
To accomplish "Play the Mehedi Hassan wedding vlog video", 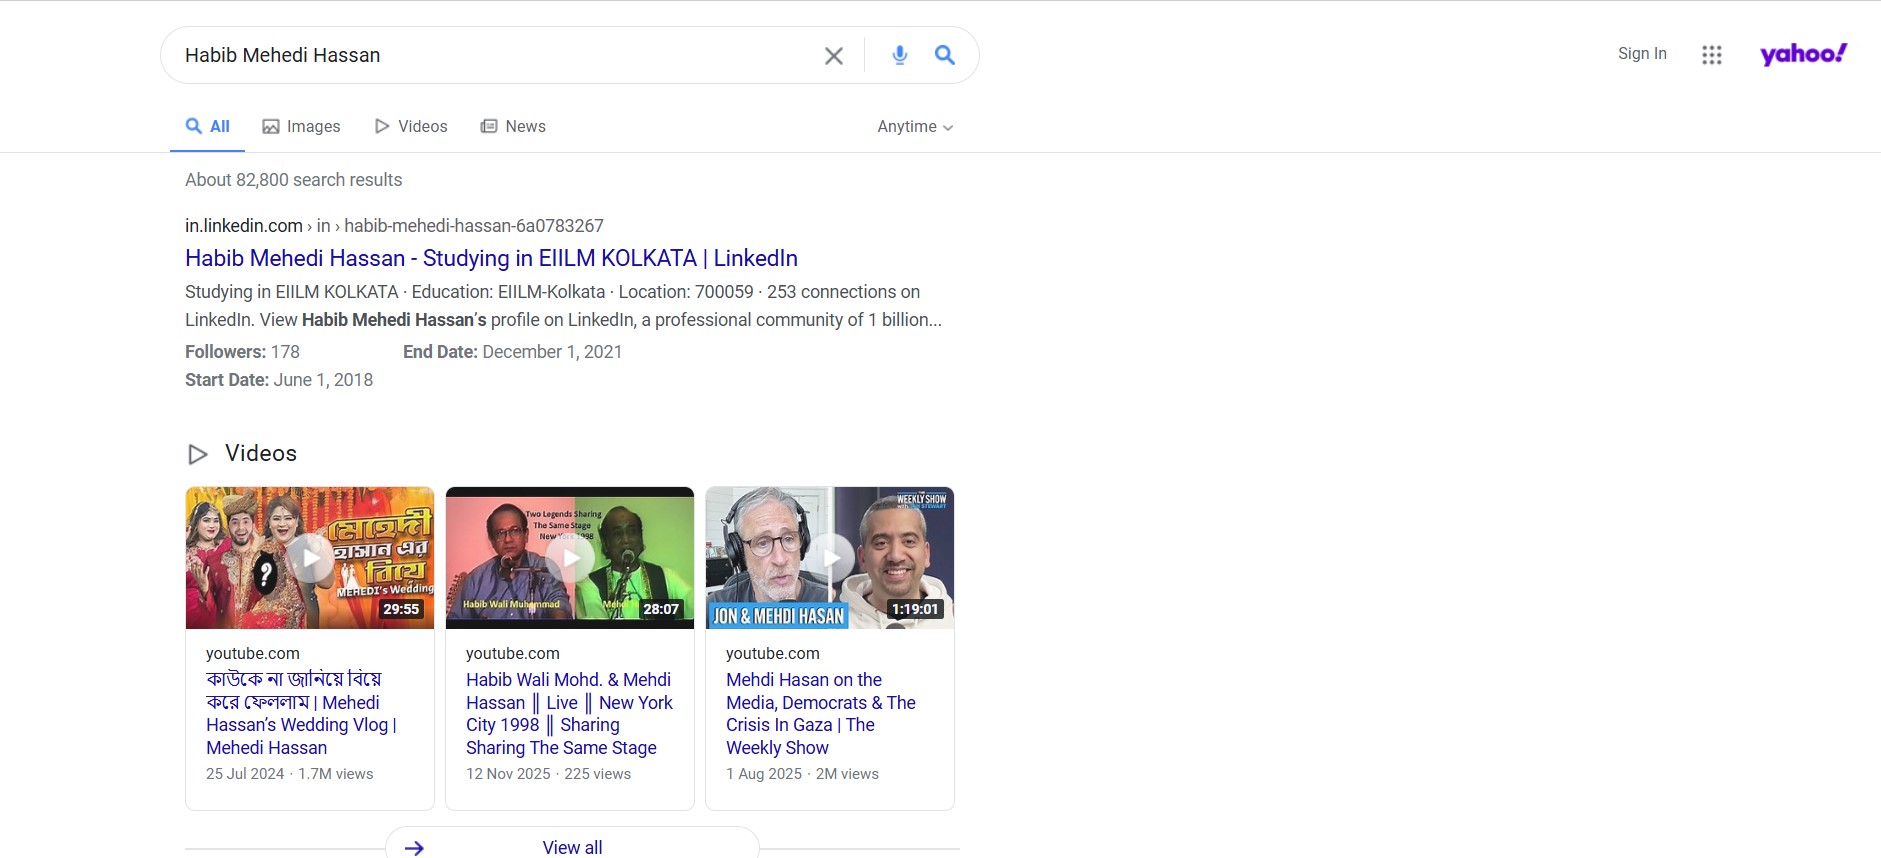I will 310,558.
